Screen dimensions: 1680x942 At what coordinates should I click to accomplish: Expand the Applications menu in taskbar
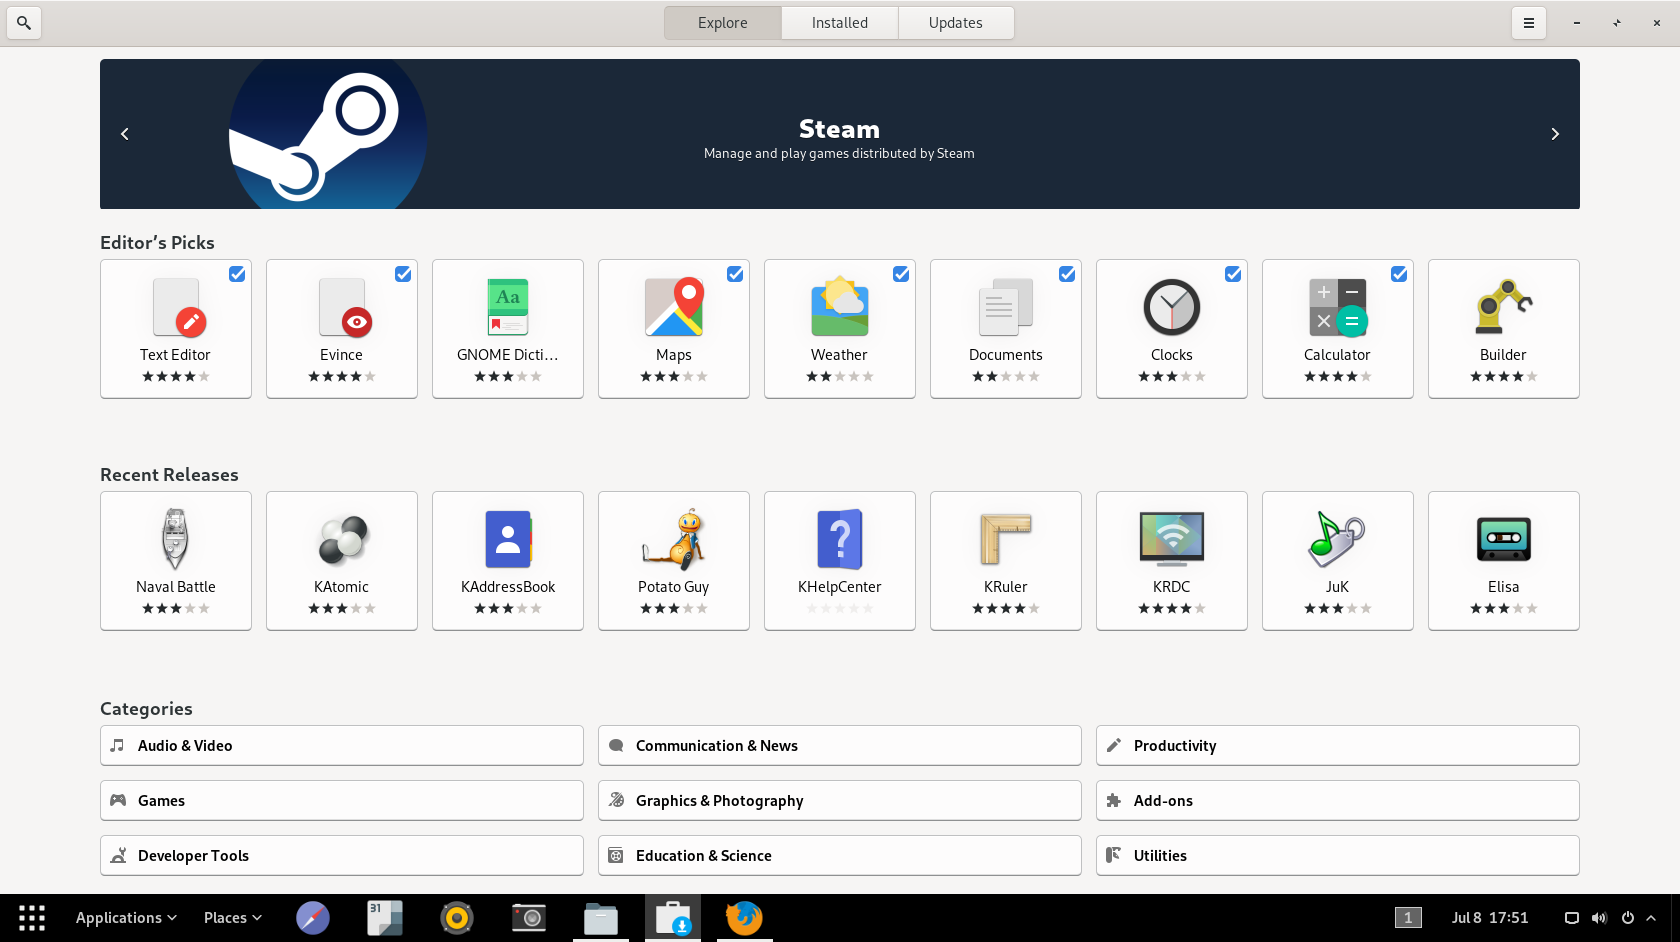coord(127,918)
